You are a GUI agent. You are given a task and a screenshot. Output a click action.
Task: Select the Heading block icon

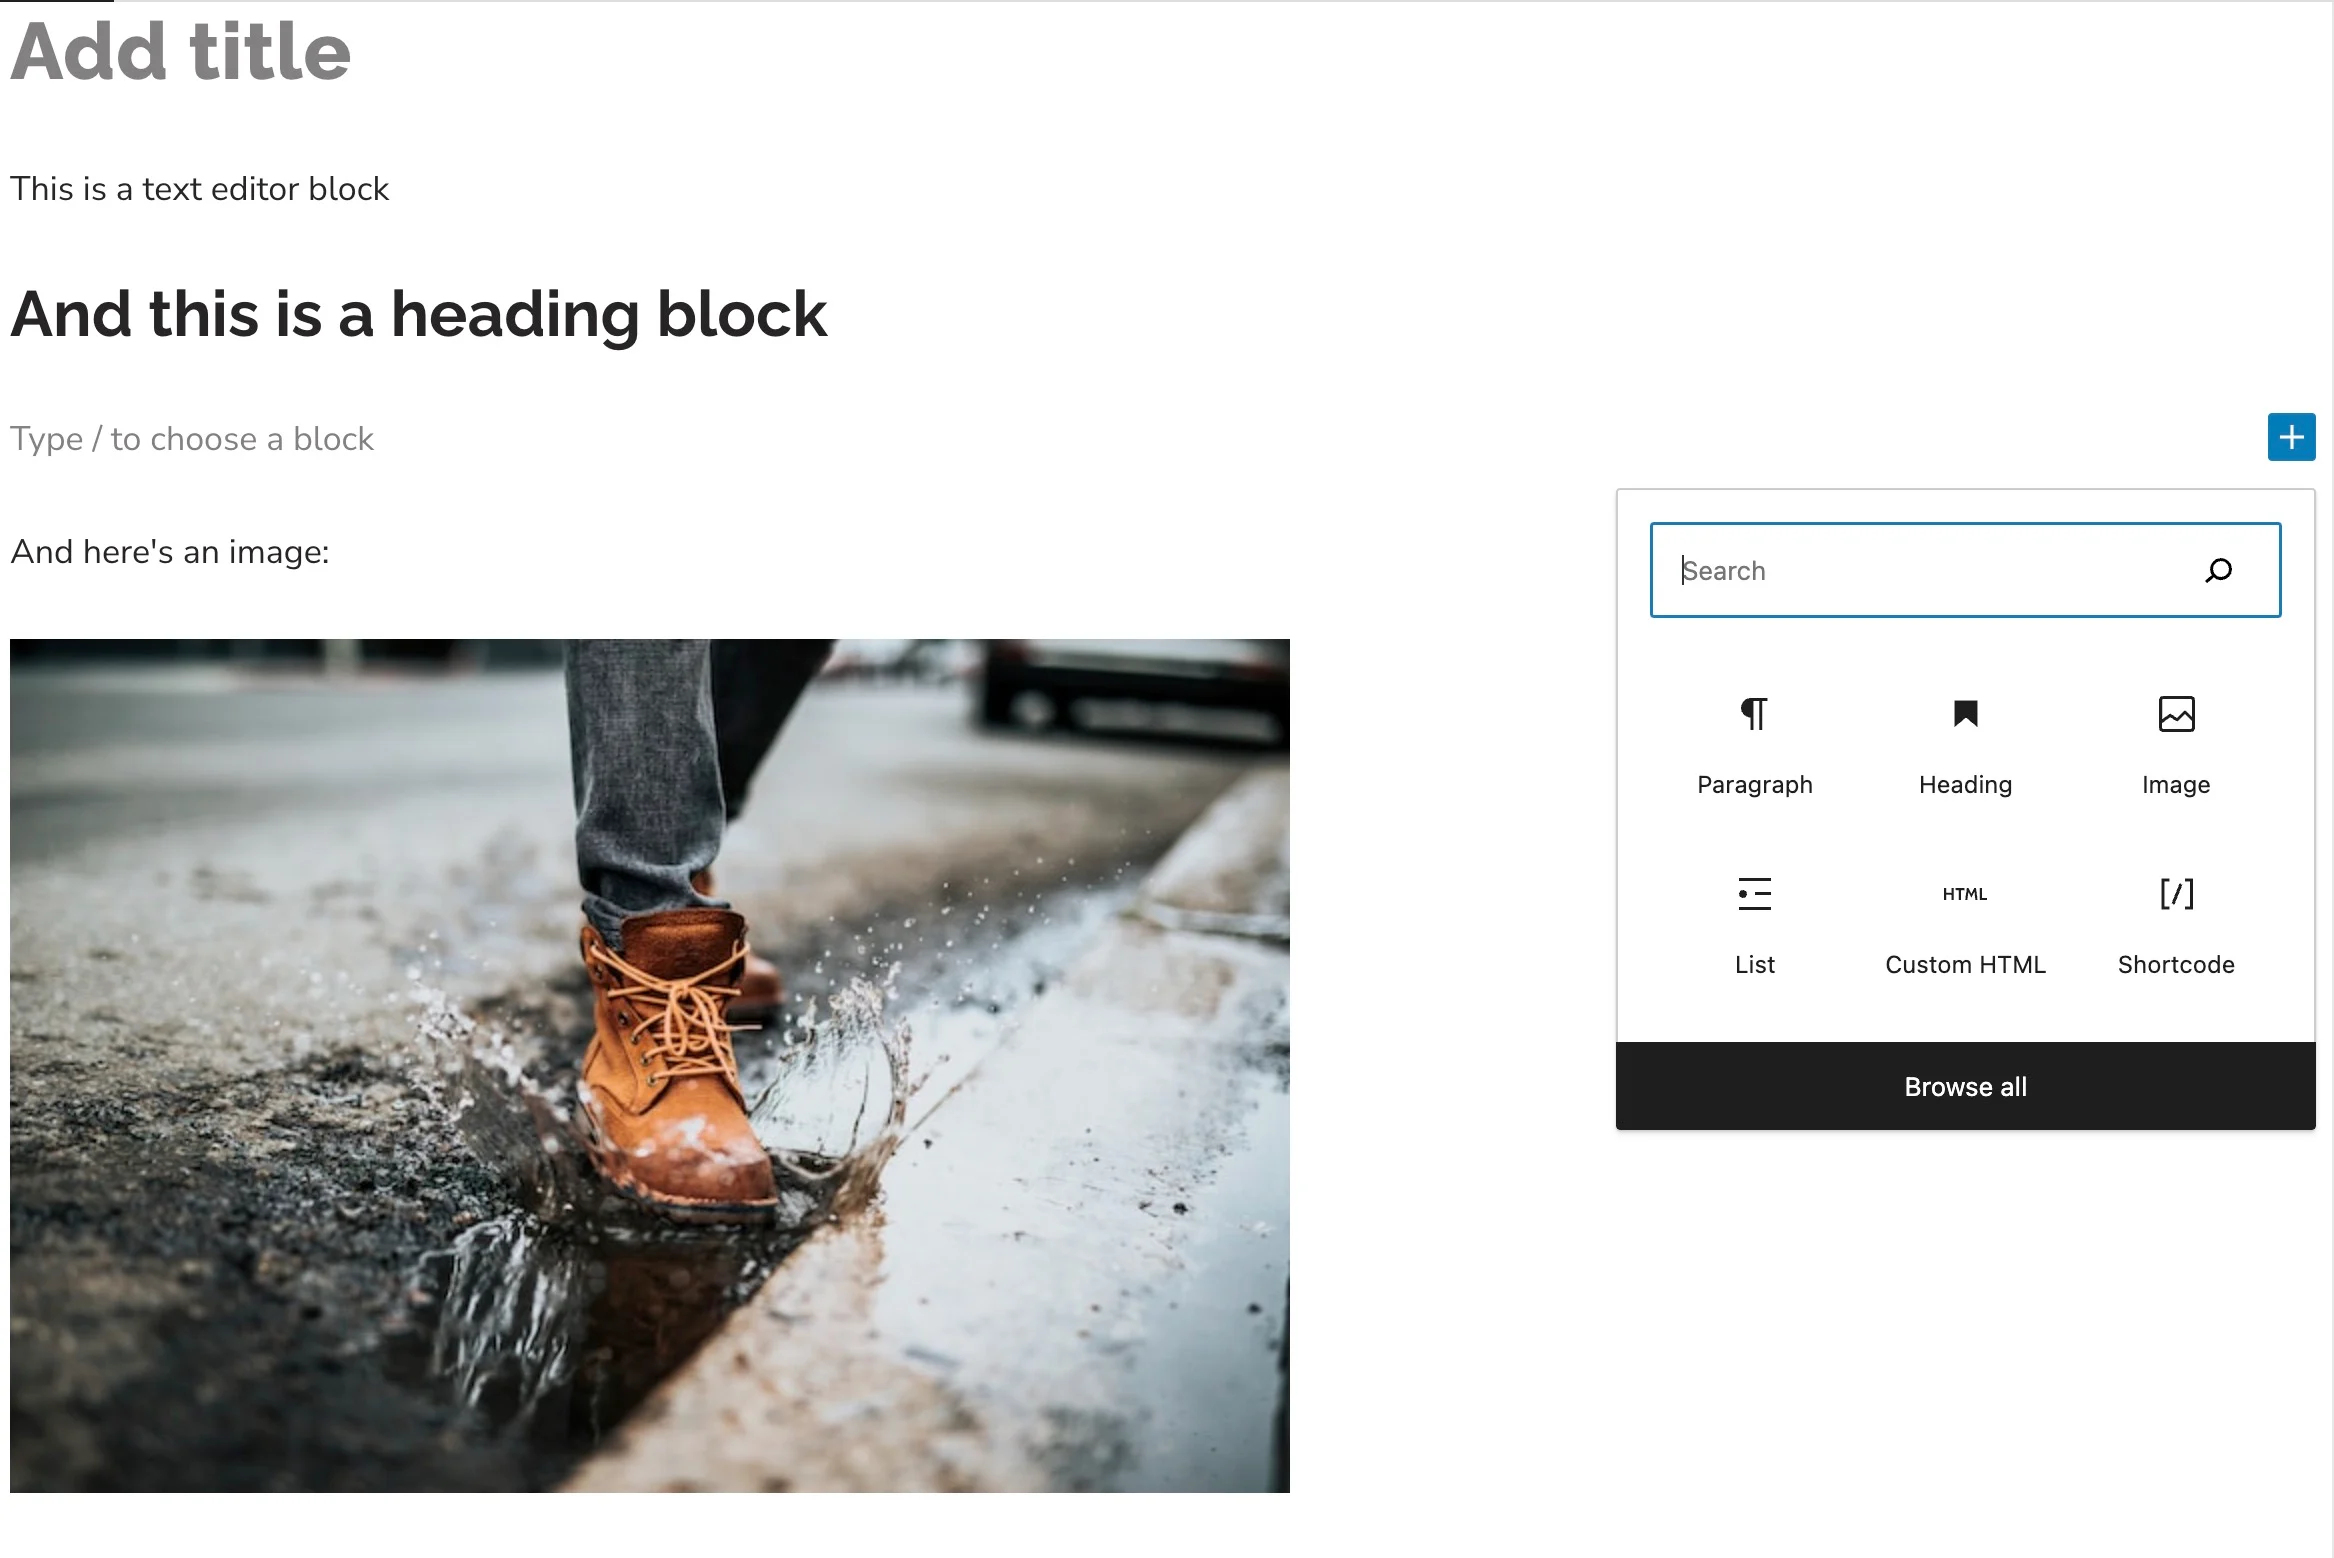1964,713
